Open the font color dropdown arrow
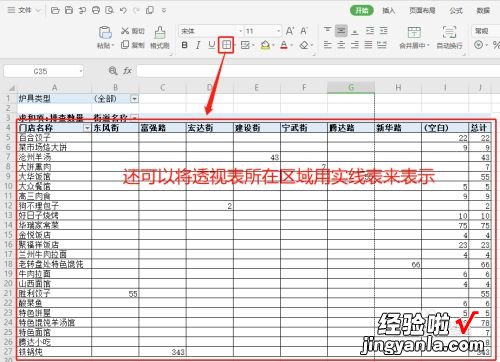 coord(292,45)
